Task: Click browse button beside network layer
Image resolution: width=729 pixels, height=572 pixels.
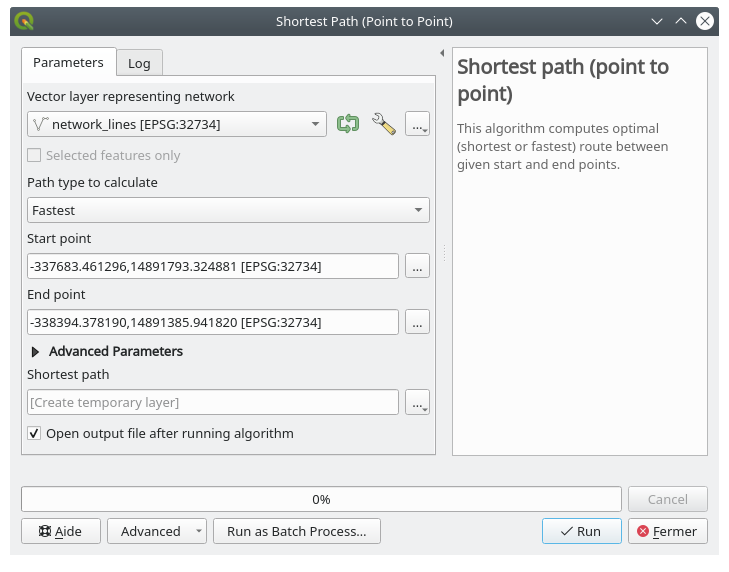Action: (x=417, y=124)
